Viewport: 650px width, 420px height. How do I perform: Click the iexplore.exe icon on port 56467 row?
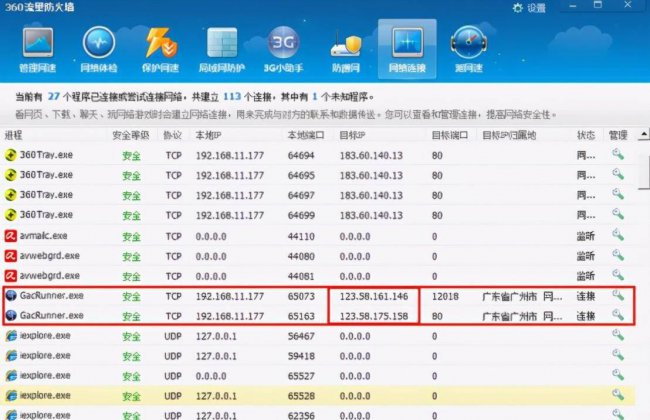pos(11,335)
